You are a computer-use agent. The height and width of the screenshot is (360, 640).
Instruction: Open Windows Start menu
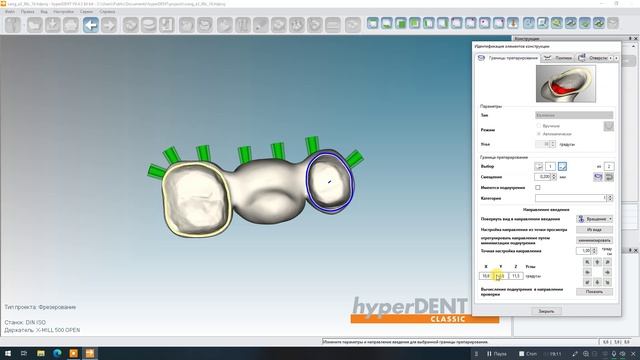8,353
